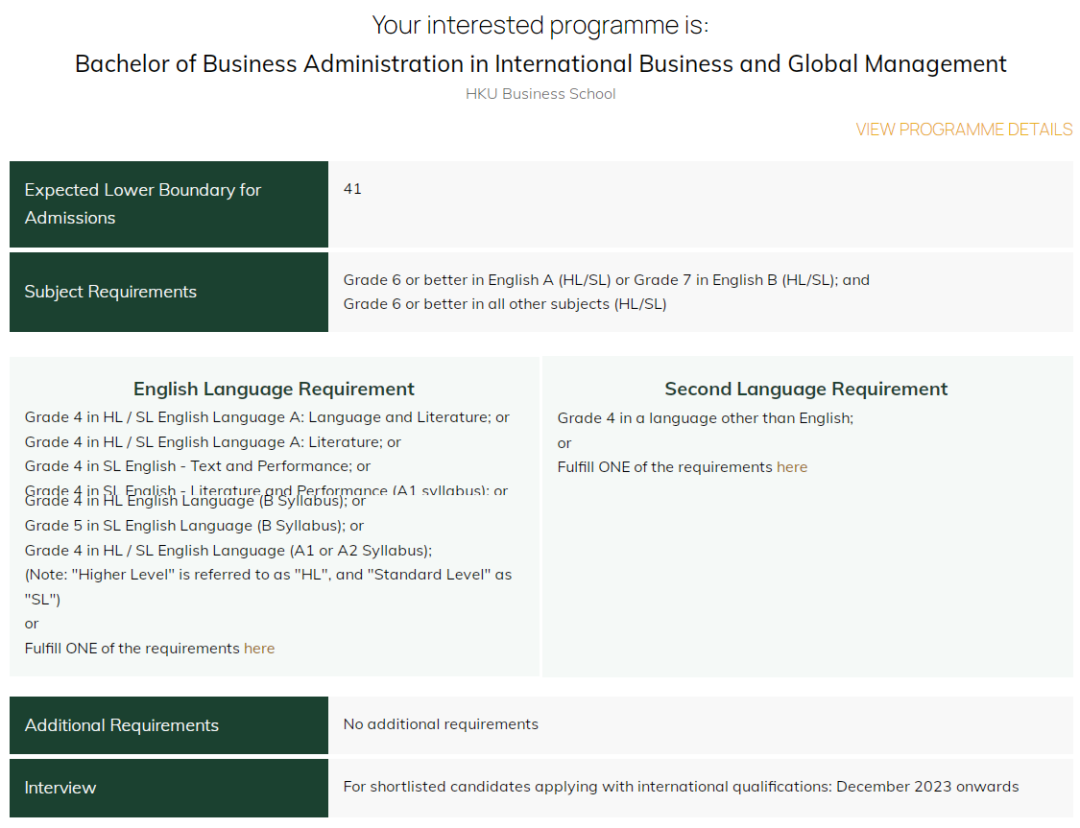This screenshot has width=1080, height=828.
Task: Click the Grade 5 SL English Language B Syllabus line
Action: pos(194,526)
